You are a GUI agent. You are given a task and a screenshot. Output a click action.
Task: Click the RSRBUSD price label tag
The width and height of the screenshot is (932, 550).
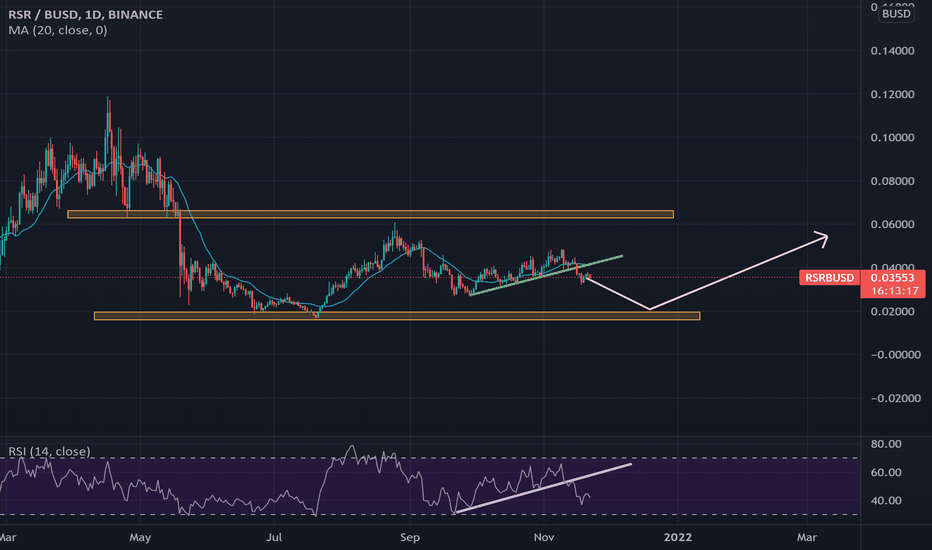829,278
